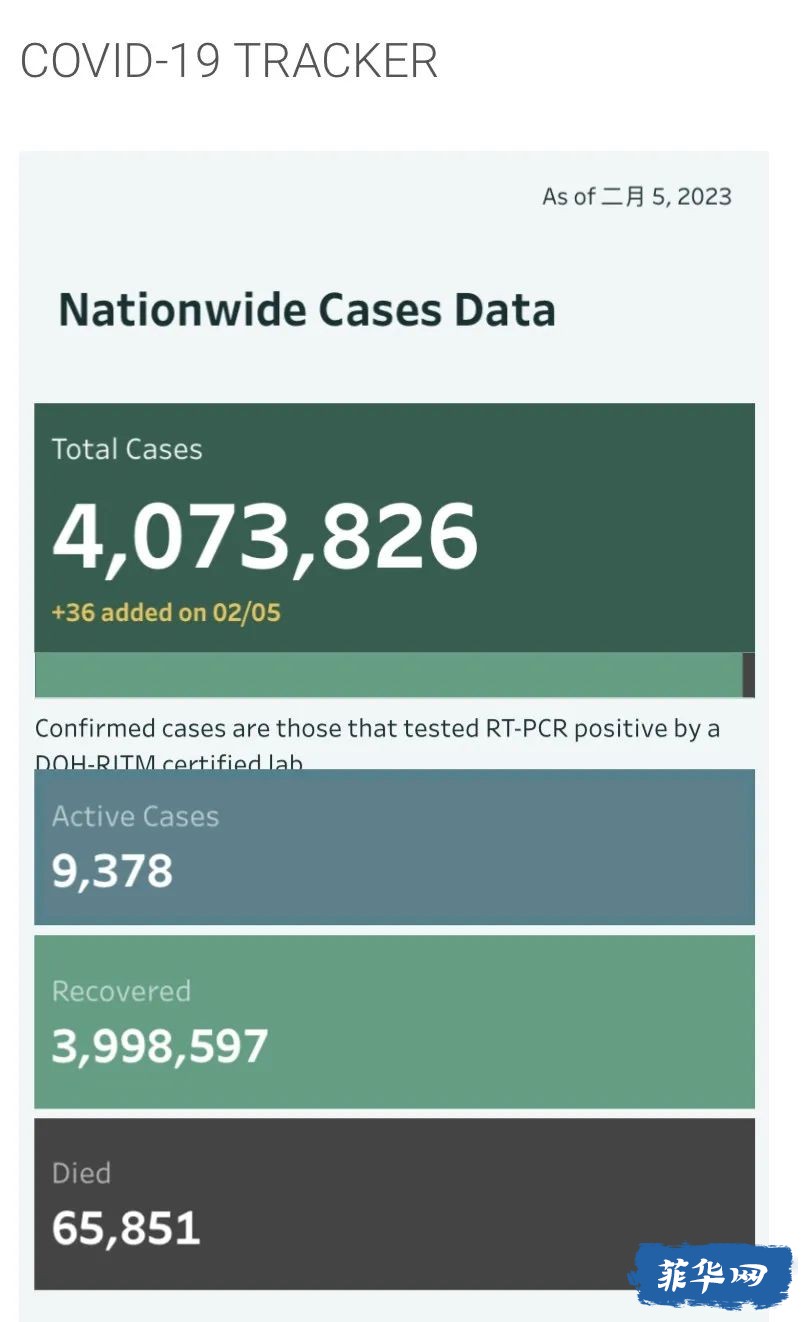The width and height of the screenshot is (803, 1322).
Task: Select the Active Cases blue card
Action: pyautogui.click(x=394, y=847)
